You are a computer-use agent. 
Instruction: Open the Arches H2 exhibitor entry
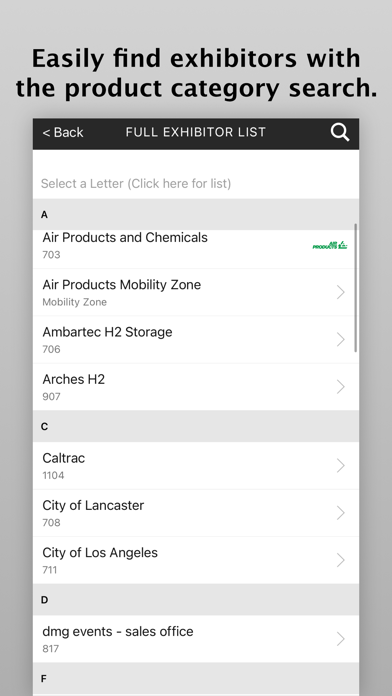(196, 387)
